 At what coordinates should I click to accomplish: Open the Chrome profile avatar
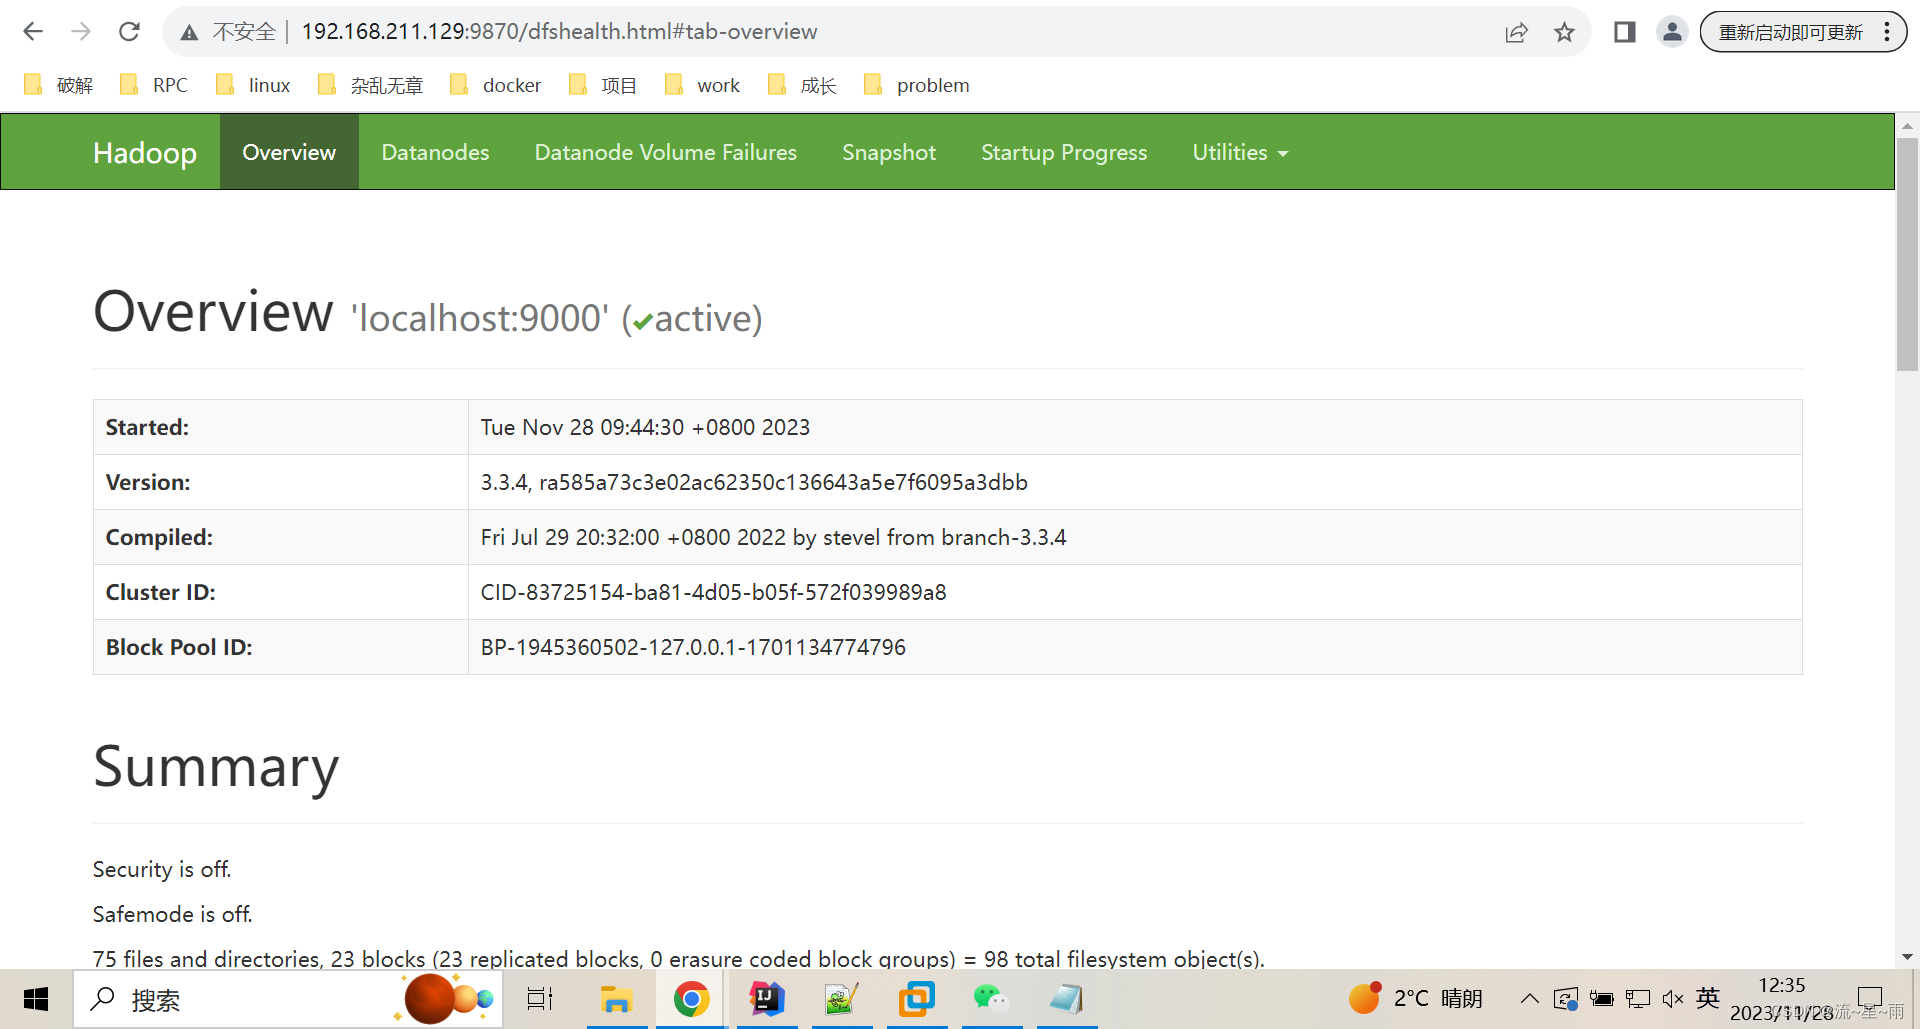(1672, 32)
